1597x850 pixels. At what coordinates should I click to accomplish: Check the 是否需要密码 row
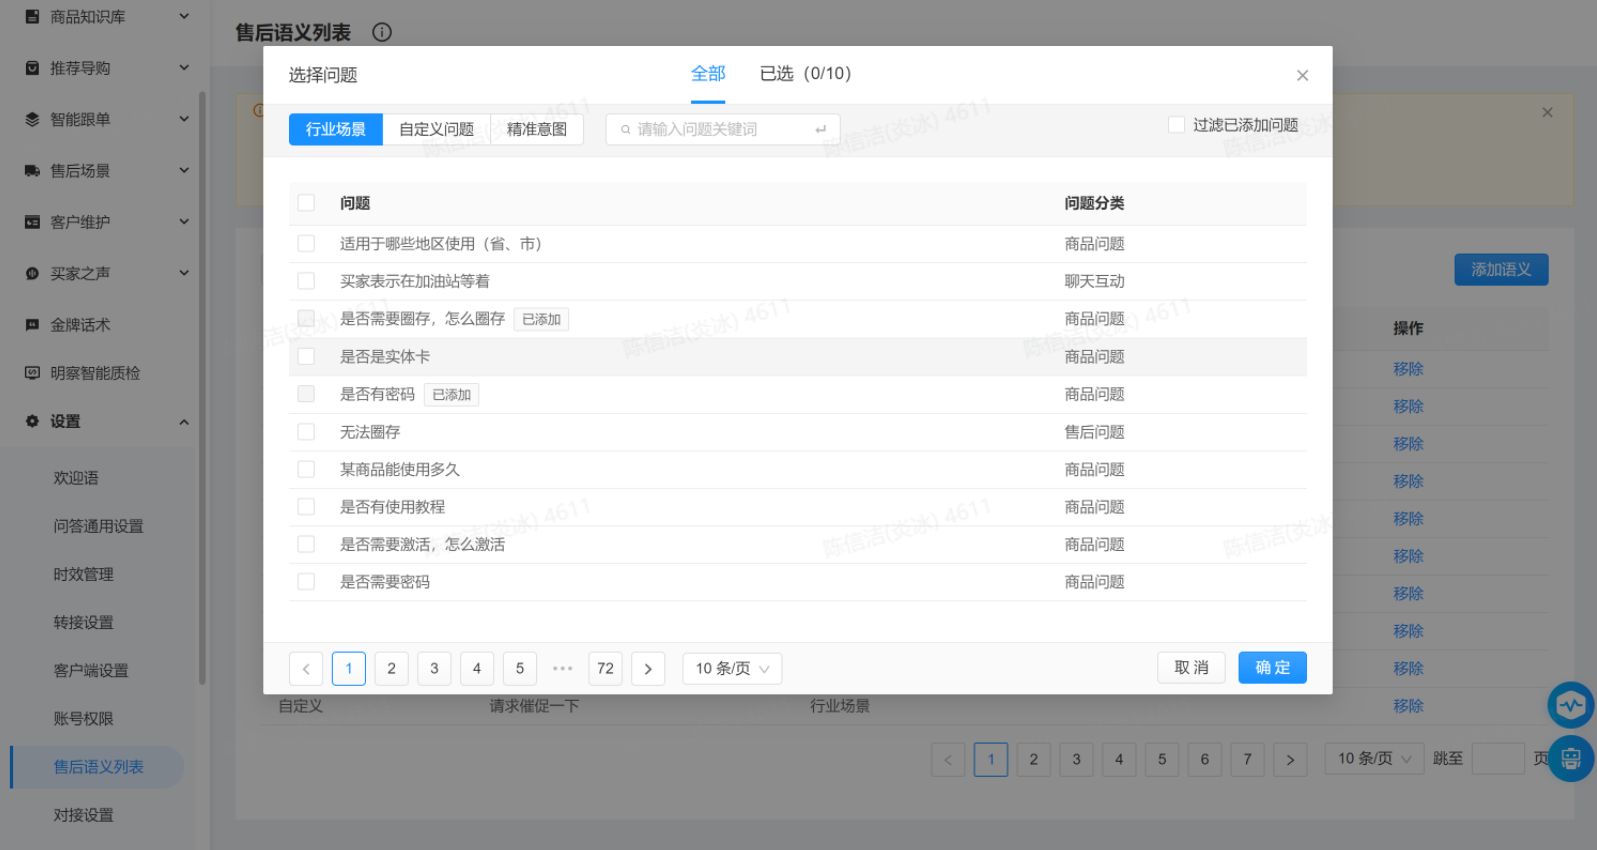coord(306,582)
